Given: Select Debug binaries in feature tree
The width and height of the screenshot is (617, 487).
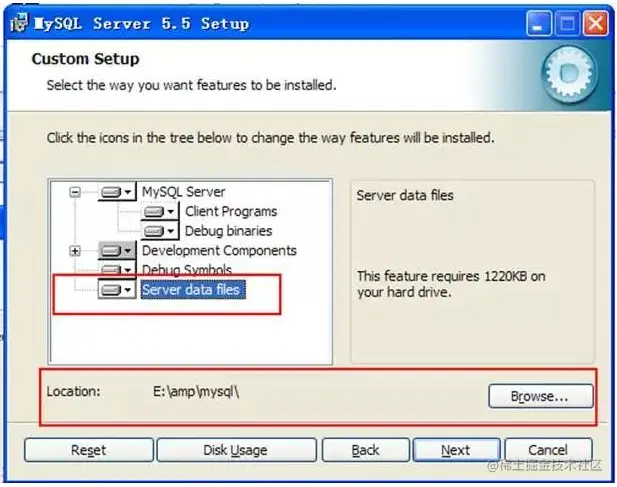Looking at the screenshot, I should pyautogui.click(x=228, y=231).
